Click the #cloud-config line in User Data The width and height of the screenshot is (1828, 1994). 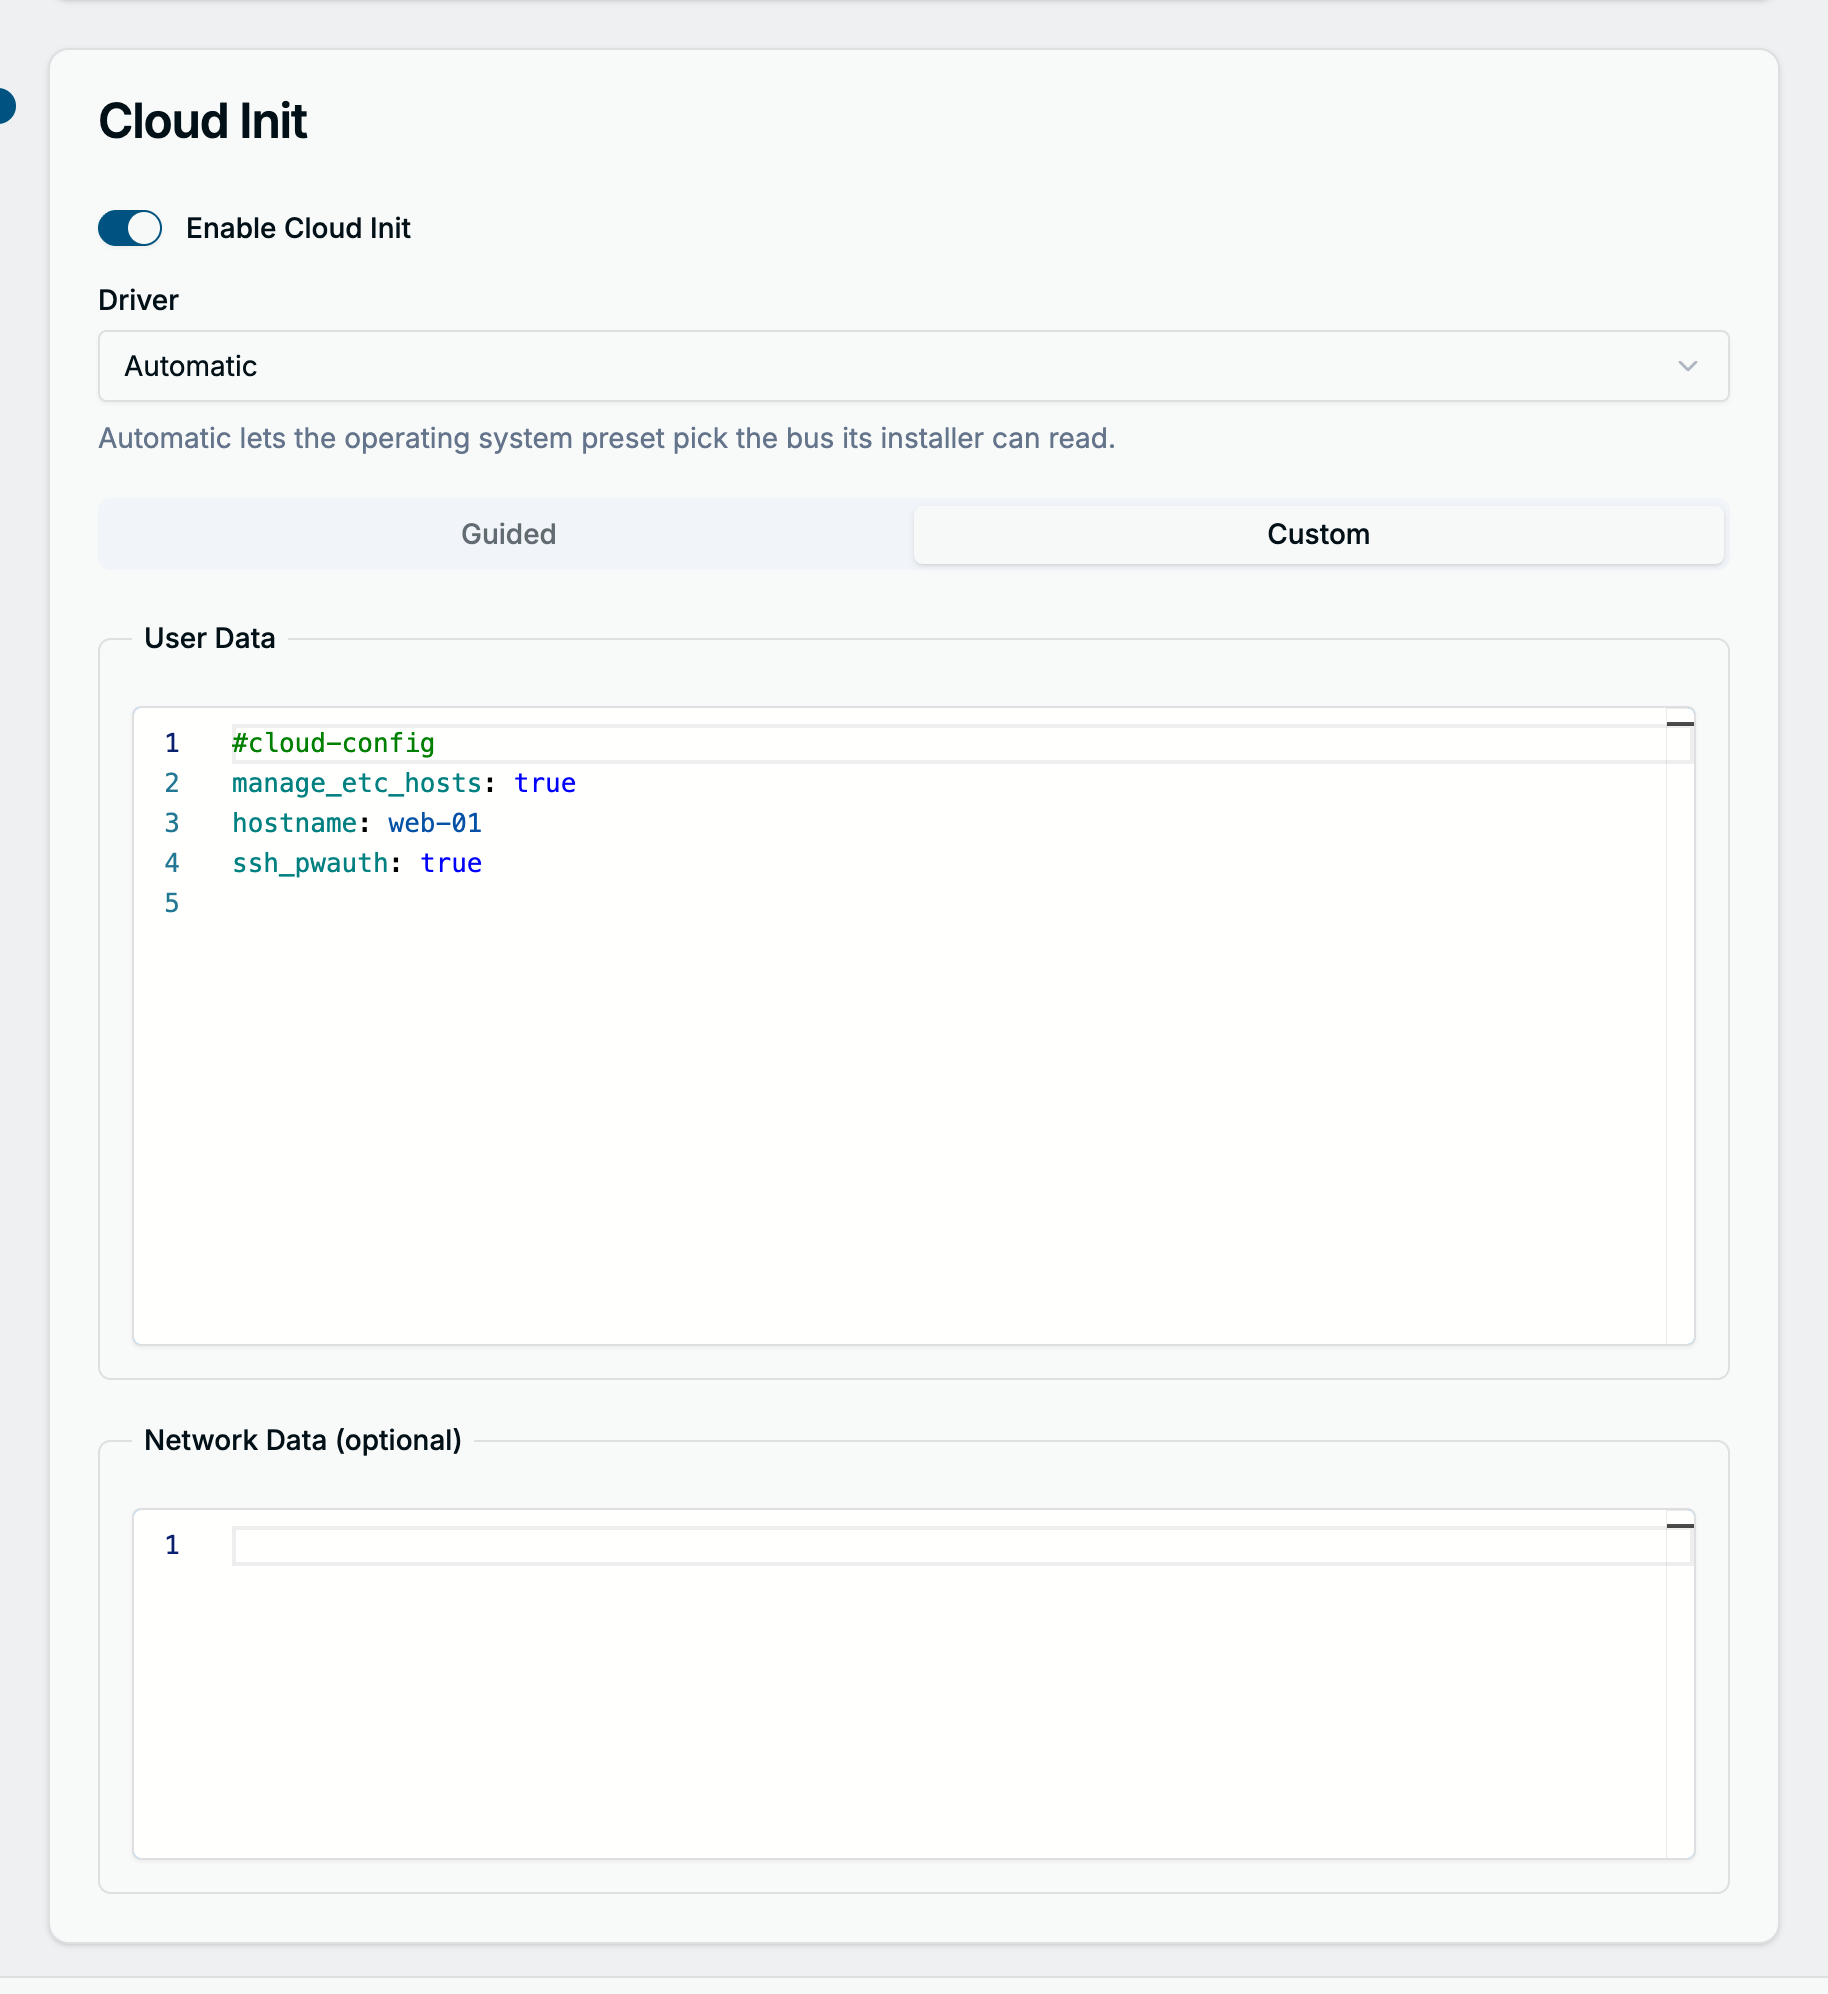333,743
